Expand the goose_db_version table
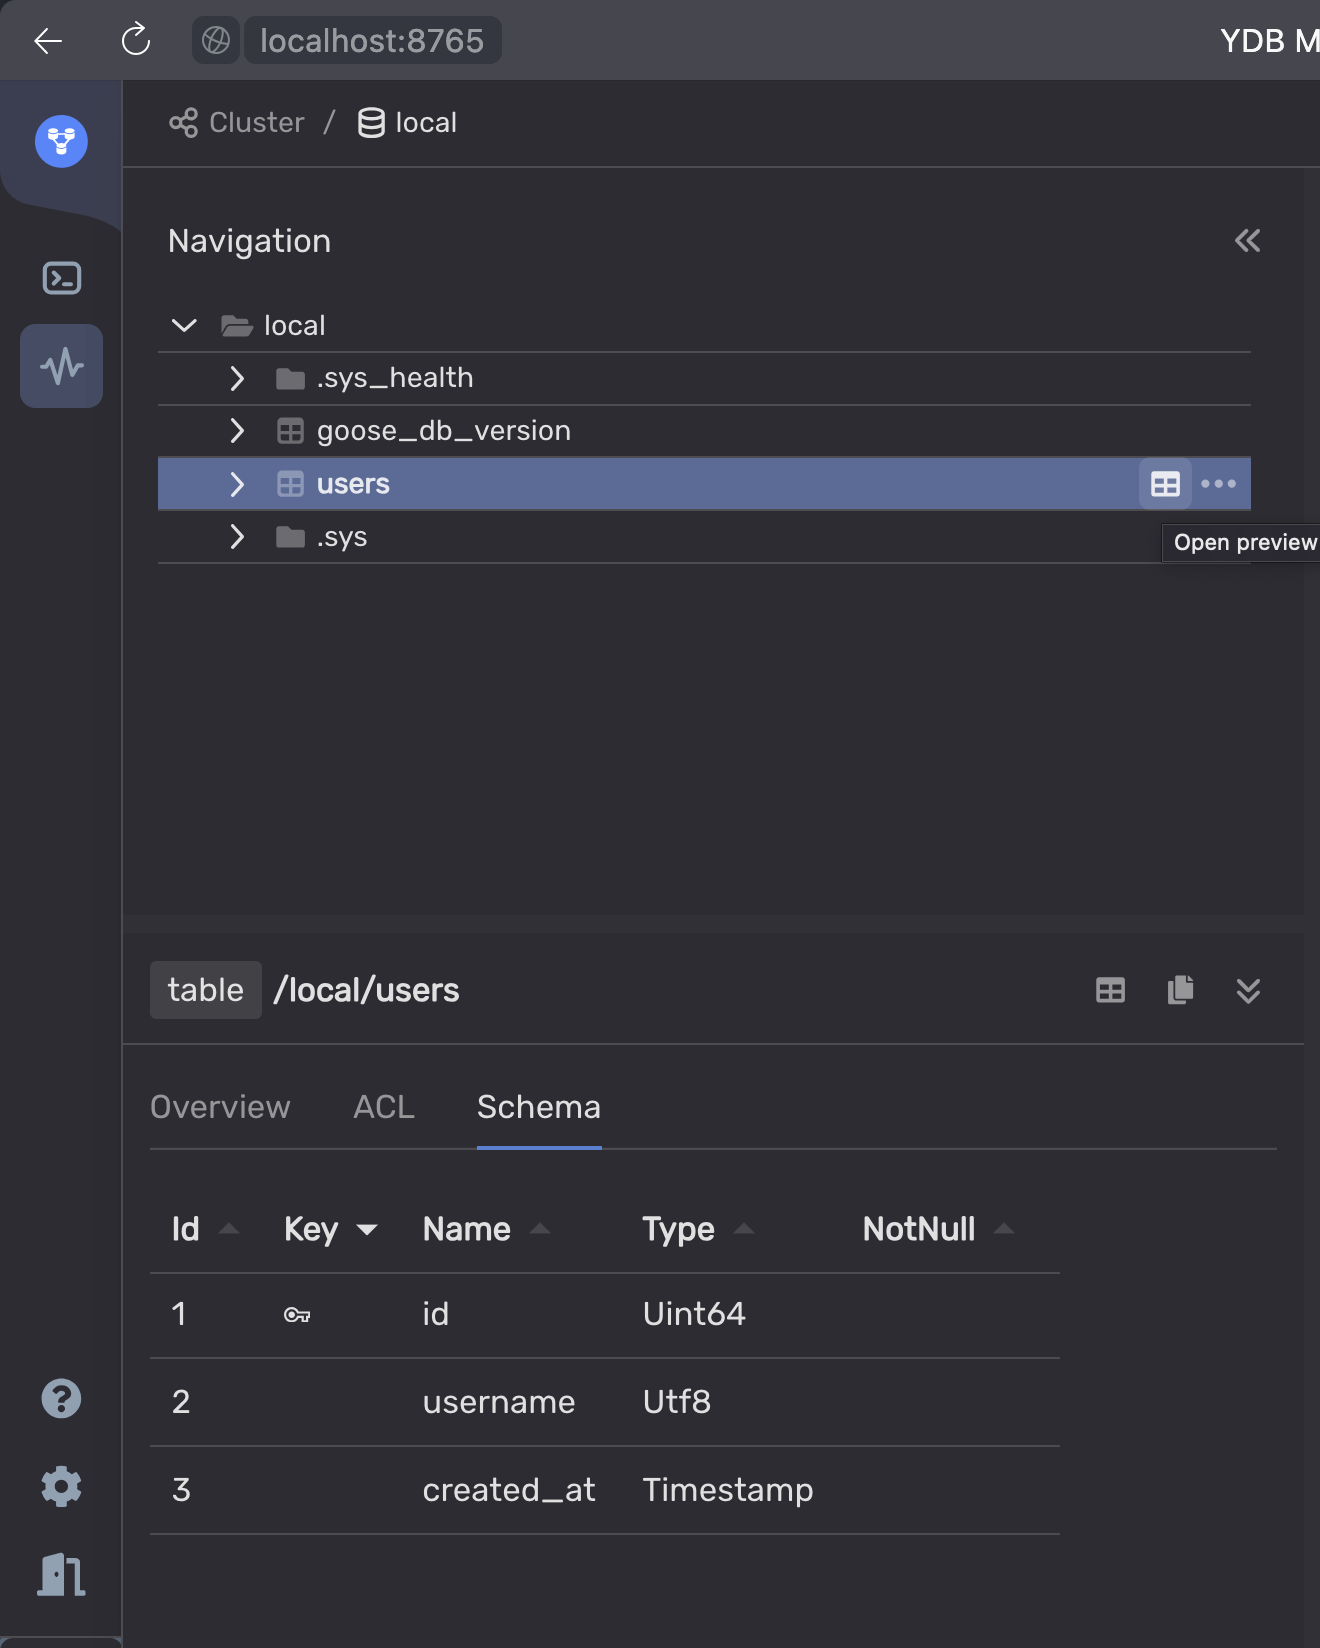Screen dimensions: 1320x1648 pyautogui.click(x=237, y=431)
